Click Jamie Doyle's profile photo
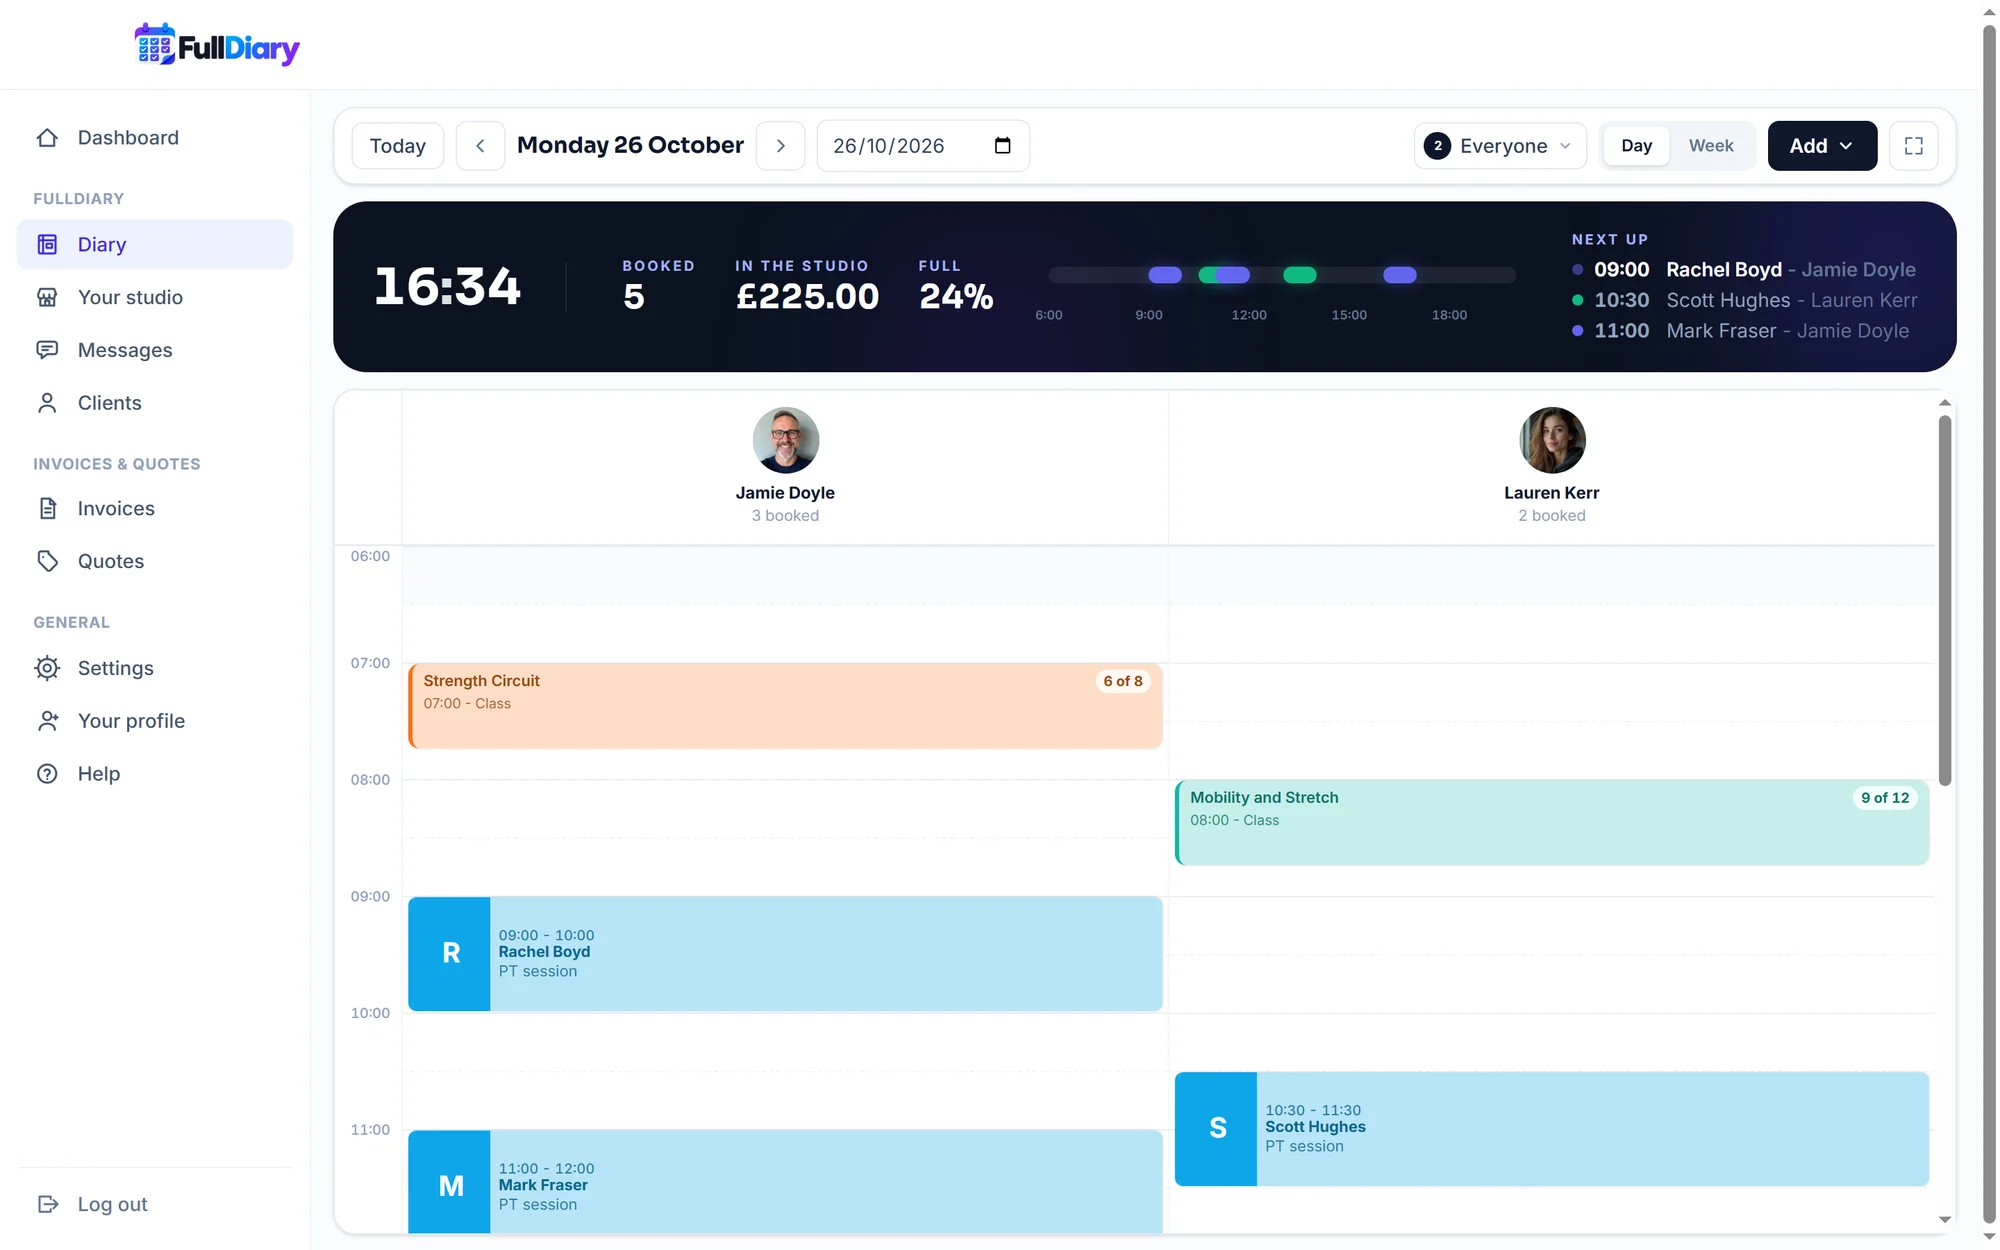The image size is (2000, 1250). point(785,440)
